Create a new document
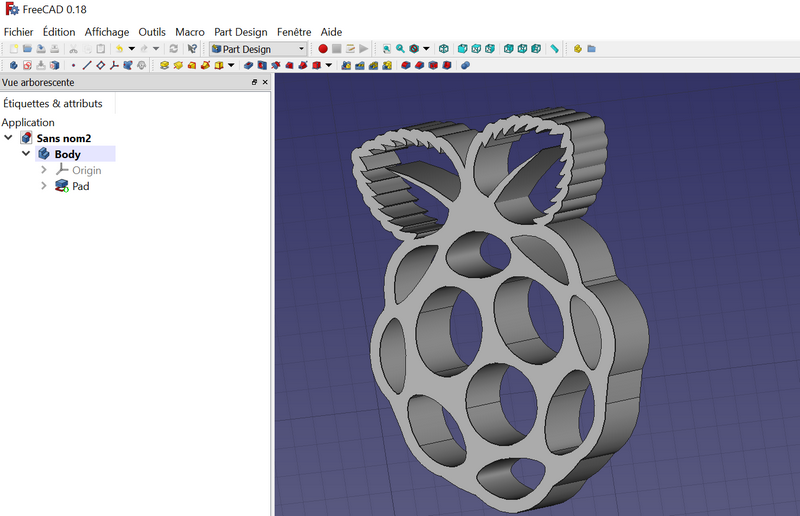The width and height of the screenshot is (800, 516). [x=14, y=49]
